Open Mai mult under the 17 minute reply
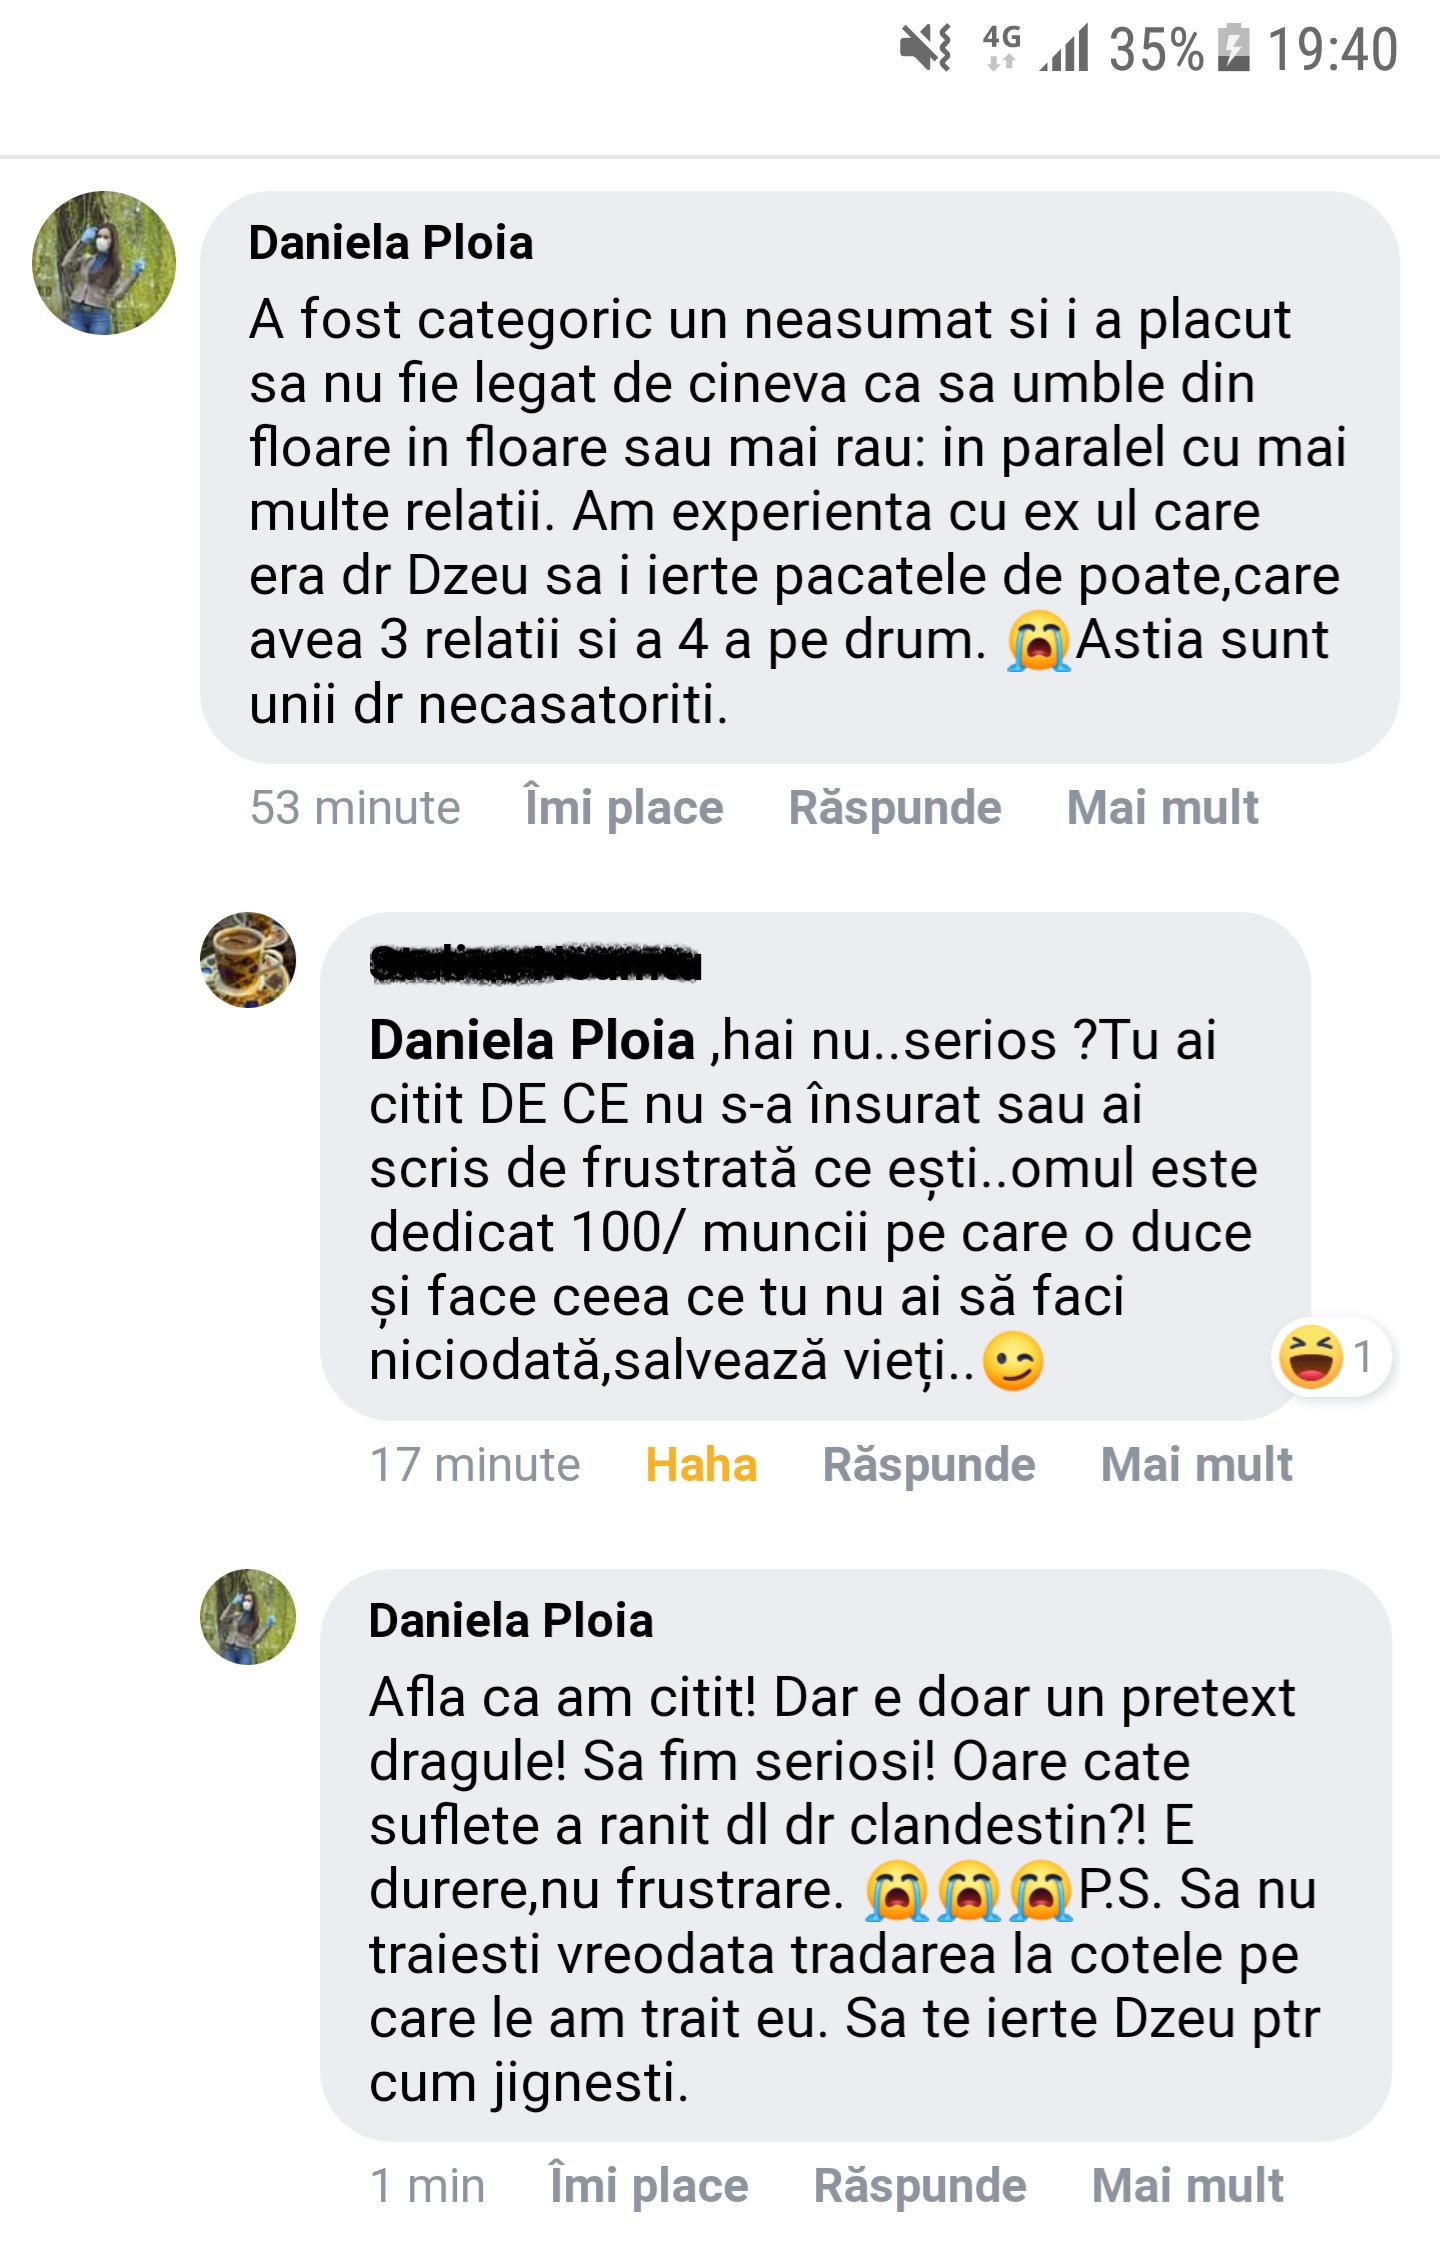Viewport: 1440px width, 2267px height. click(1196, 1465)
